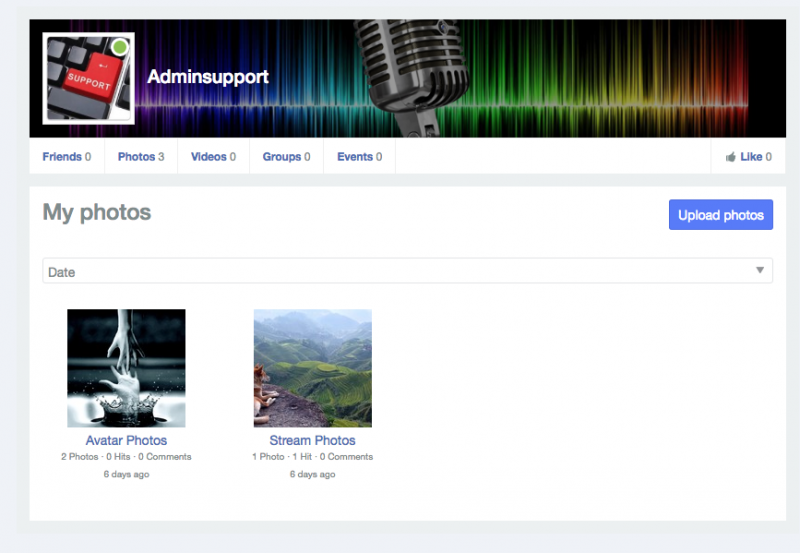
Task: Click the Date dropdown arrow
Action: [760, 270]
